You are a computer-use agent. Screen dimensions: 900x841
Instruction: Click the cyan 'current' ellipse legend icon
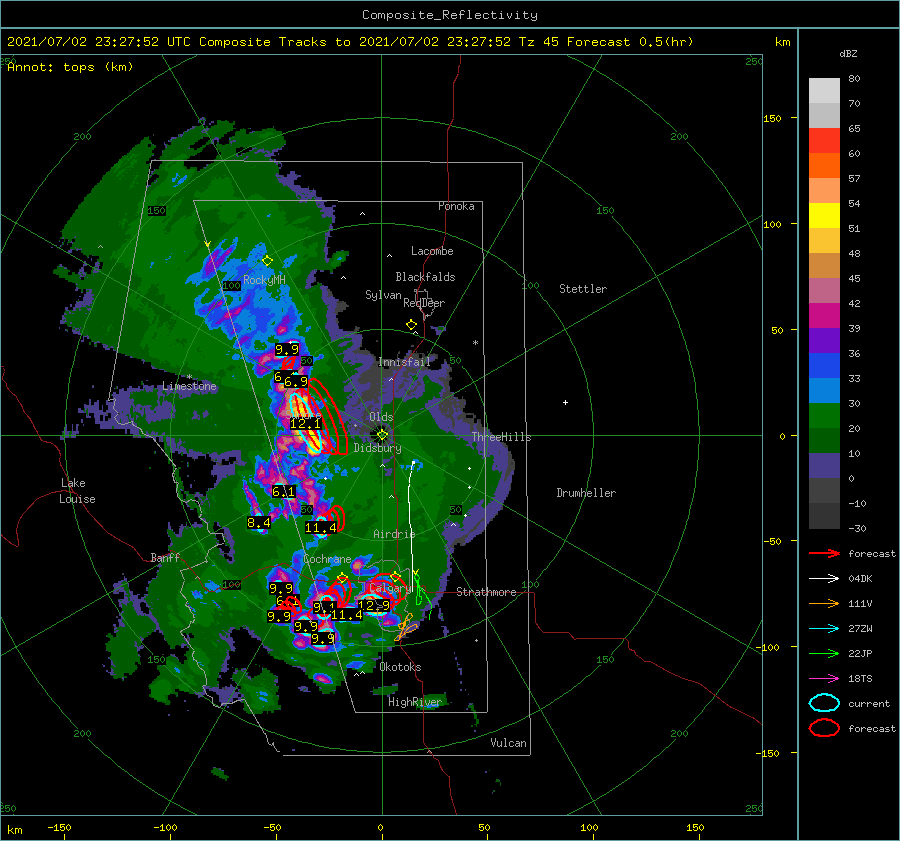click(824, 703)
